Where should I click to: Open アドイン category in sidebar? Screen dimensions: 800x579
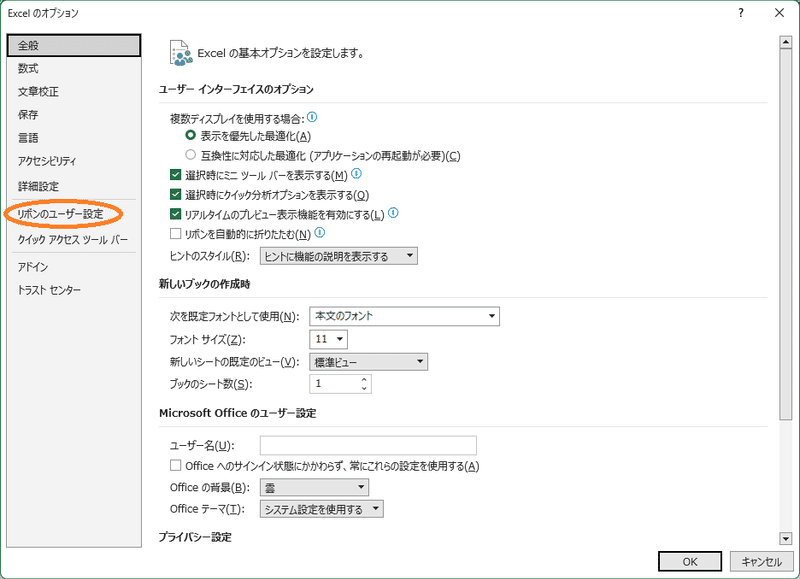click(x=74, y=267)
